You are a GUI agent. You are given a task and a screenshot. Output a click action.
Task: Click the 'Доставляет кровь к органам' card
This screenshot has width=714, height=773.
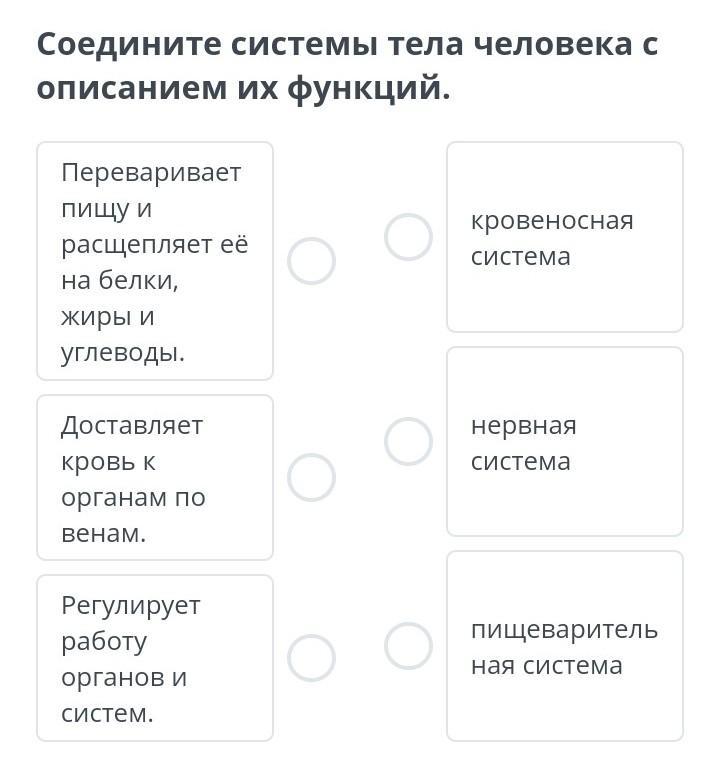point(154,478)
